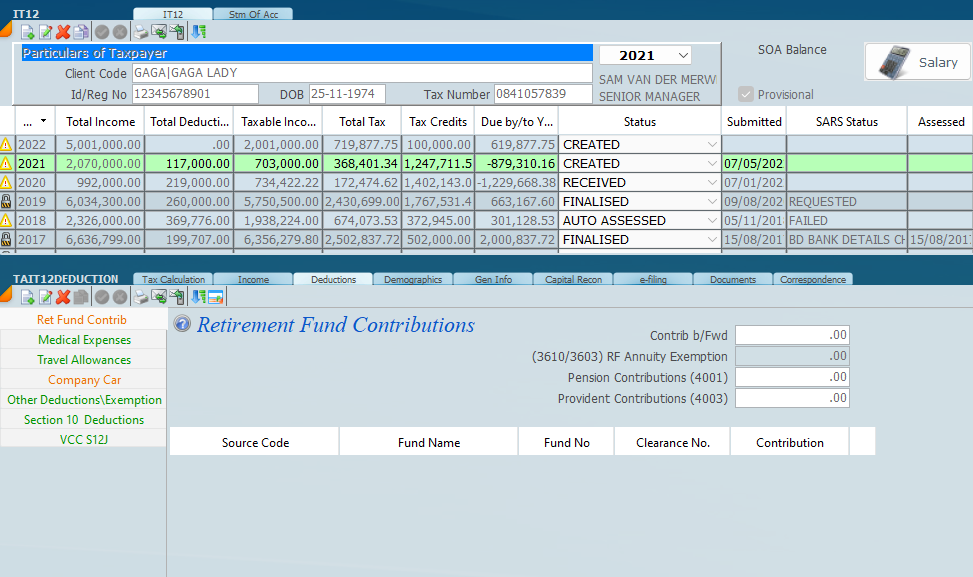Click the red delete icon in the IT12 toolbar
Viewport: 973px width, 577px height.
62,32
